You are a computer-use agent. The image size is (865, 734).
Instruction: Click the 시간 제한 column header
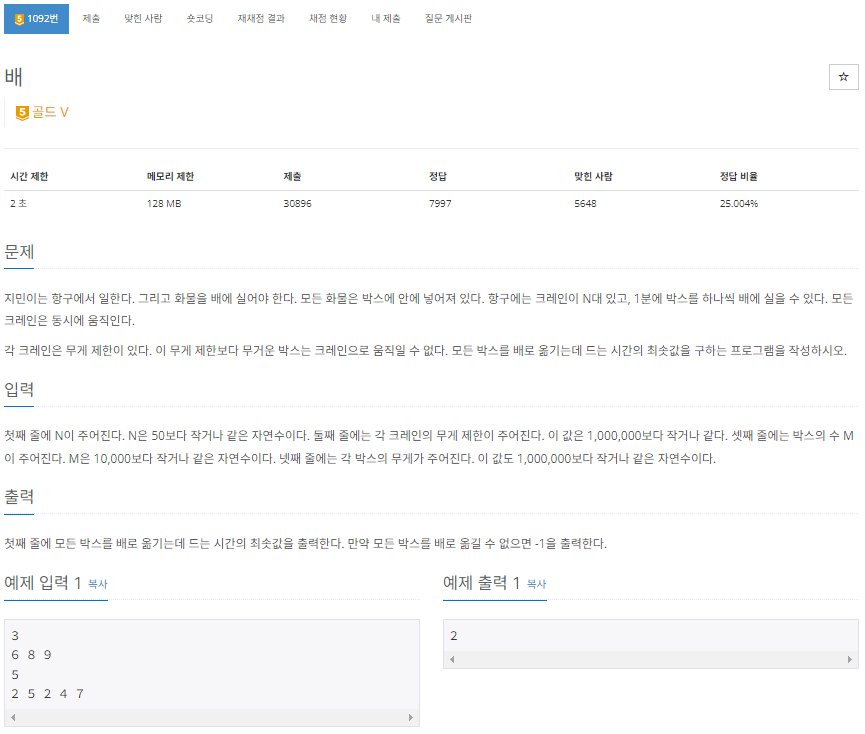coord(29,176)
